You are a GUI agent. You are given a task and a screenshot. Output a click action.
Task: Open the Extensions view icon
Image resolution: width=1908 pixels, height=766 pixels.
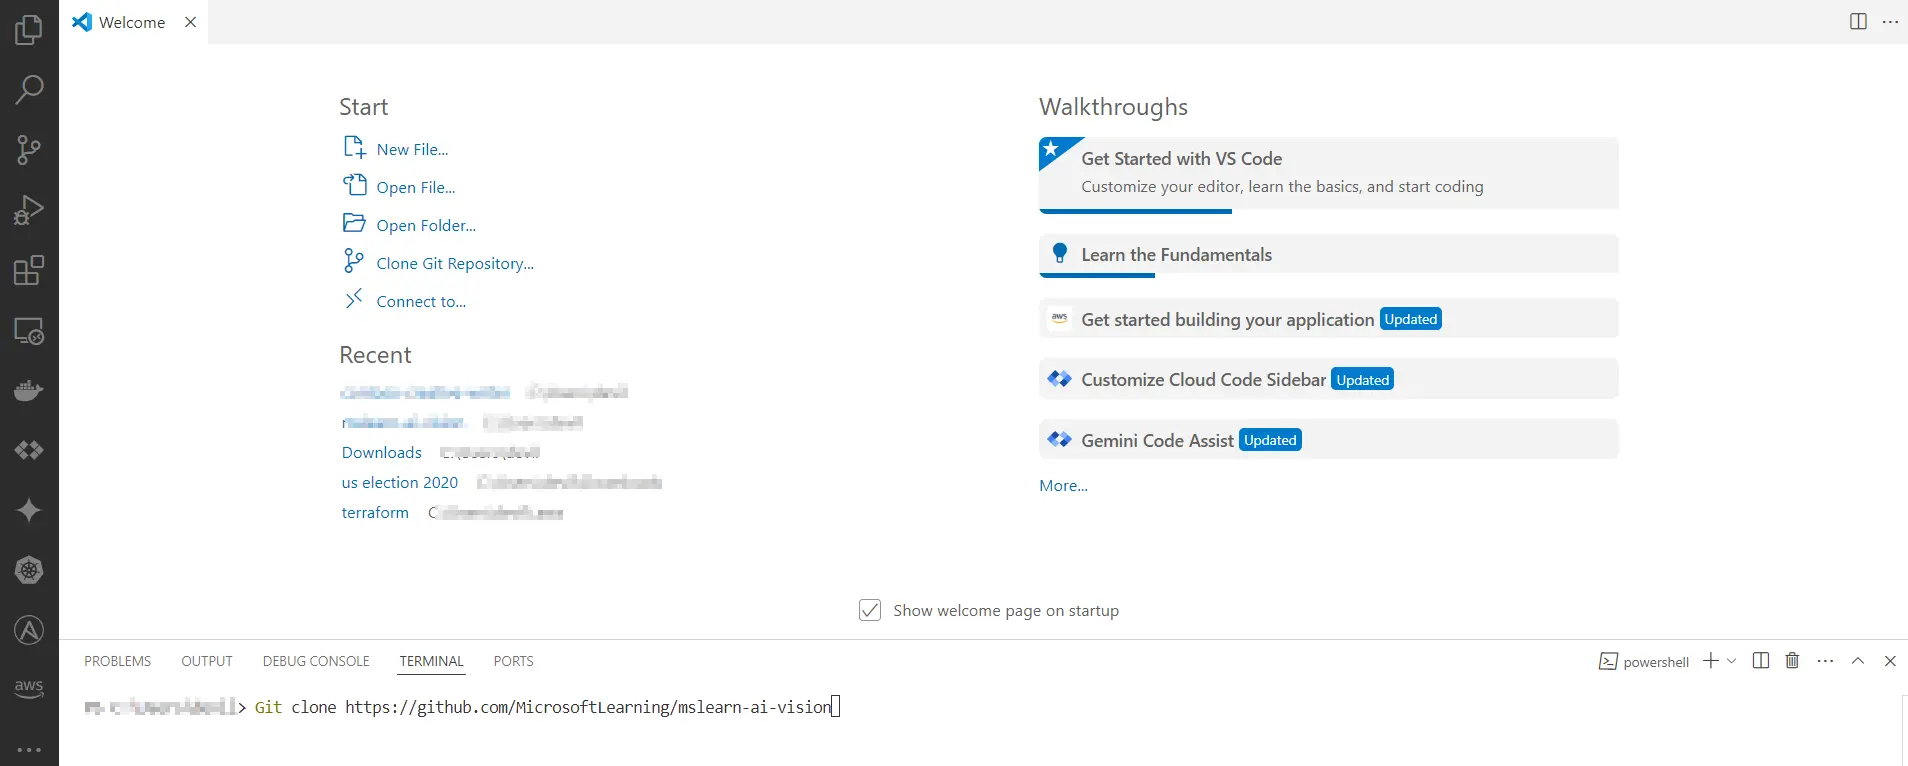point(29,270)
